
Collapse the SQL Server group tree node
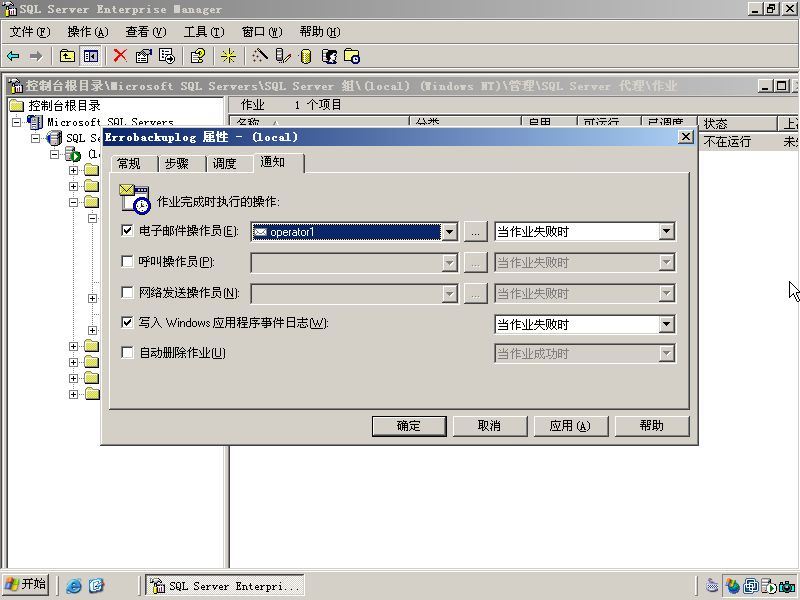tap(35, 138)
